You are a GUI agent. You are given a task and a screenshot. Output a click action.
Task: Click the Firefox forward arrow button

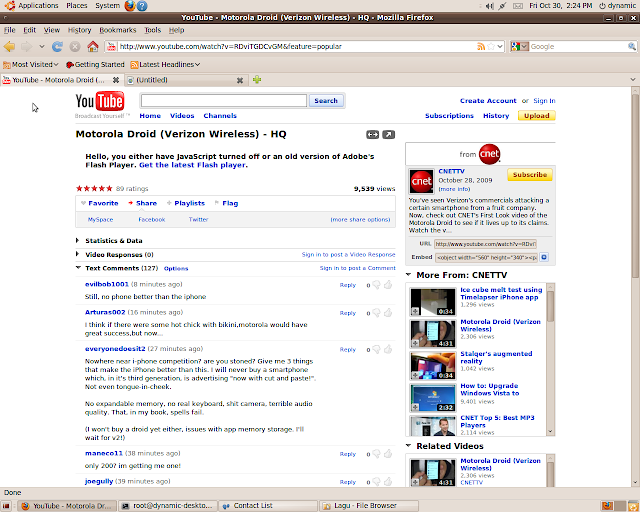pos(27,47)
